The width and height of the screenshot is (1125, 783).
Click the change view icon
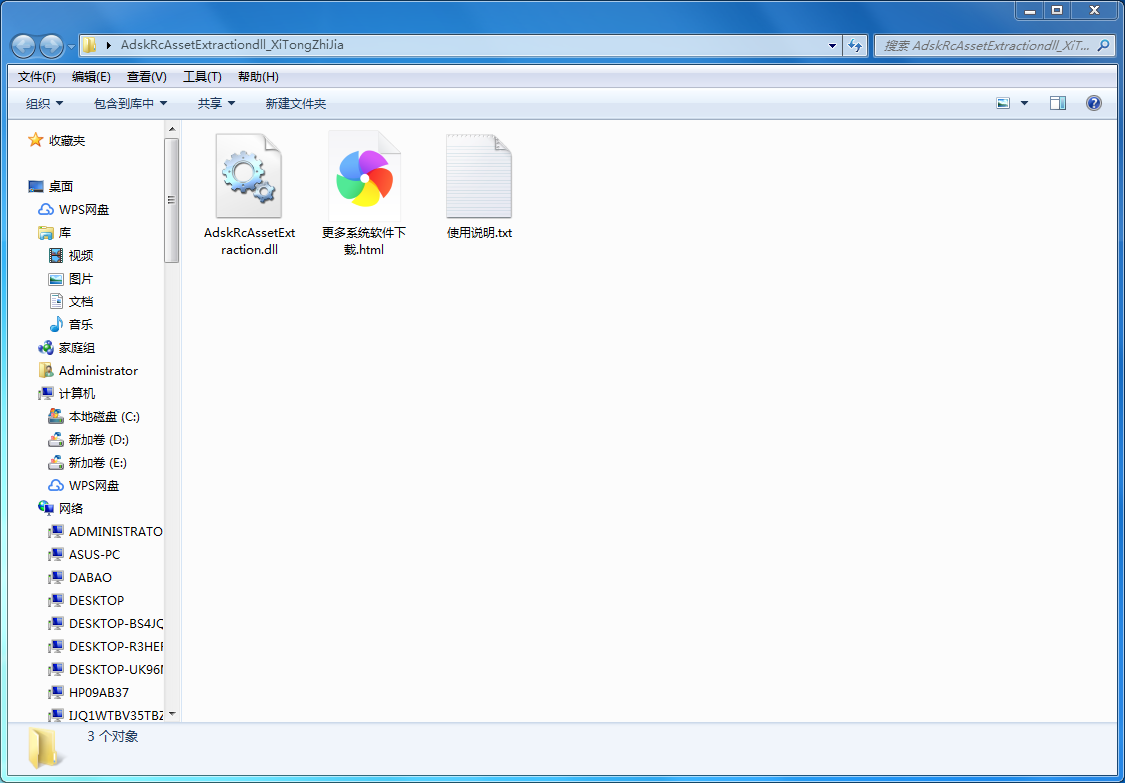1004,103
